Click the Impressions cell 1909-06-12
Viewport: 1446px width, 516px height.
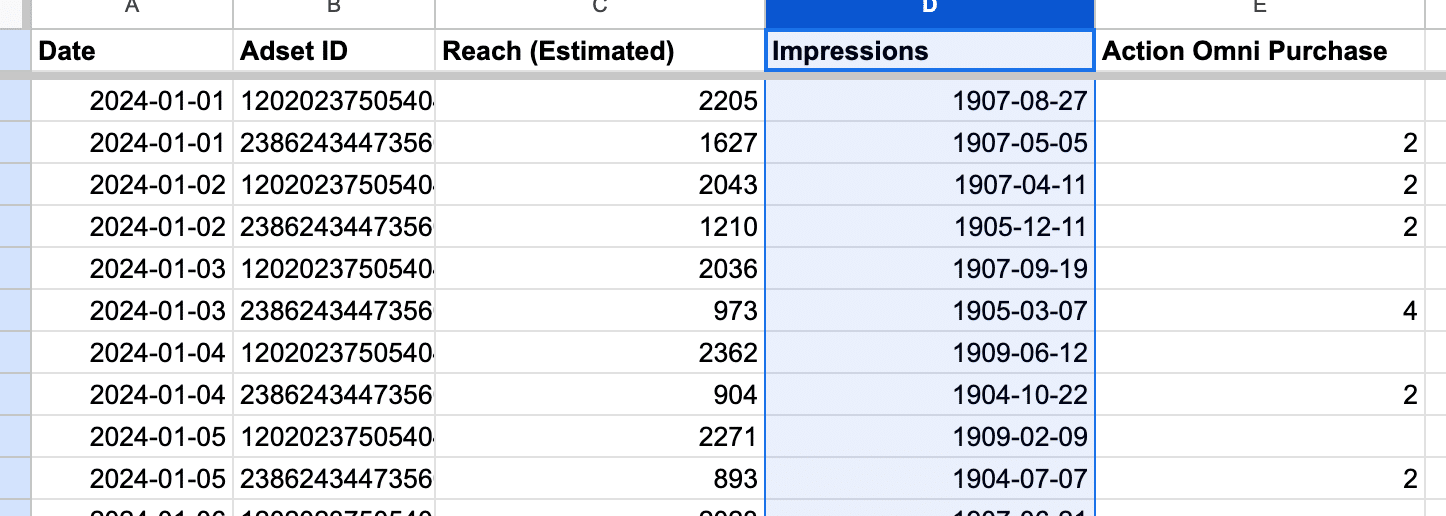pos(930,353)
